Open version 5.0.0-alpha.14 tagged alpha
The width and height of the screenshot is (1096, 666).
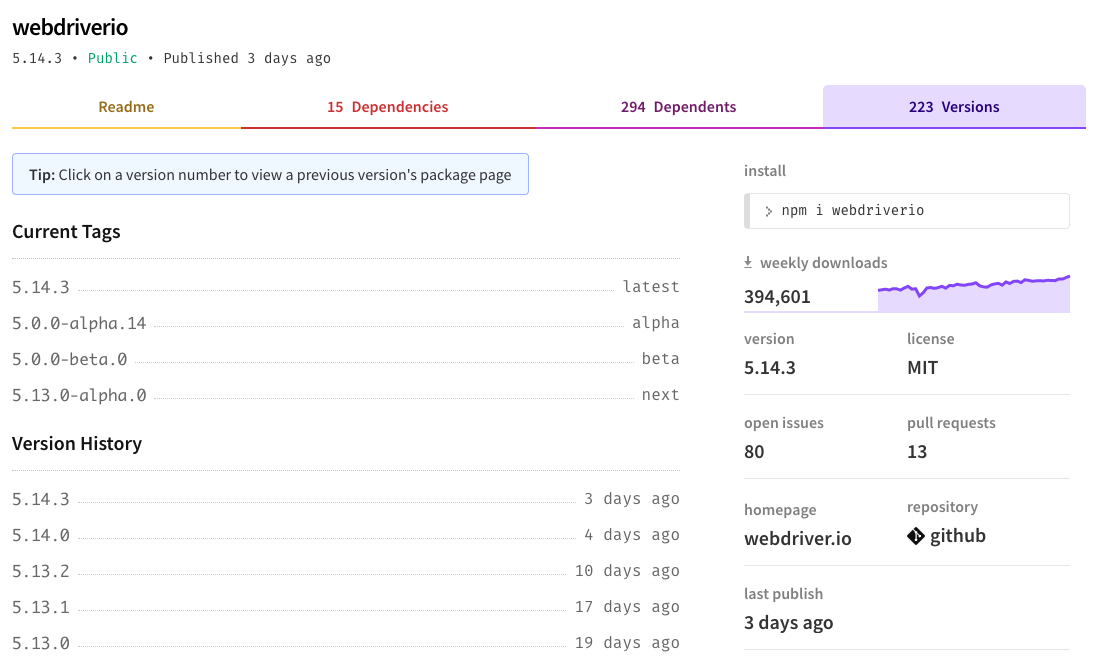[79, 323]
